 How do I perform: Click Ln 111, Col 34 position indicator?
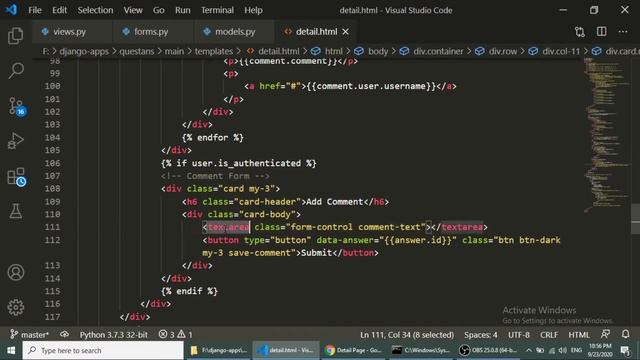click(407, 335)
